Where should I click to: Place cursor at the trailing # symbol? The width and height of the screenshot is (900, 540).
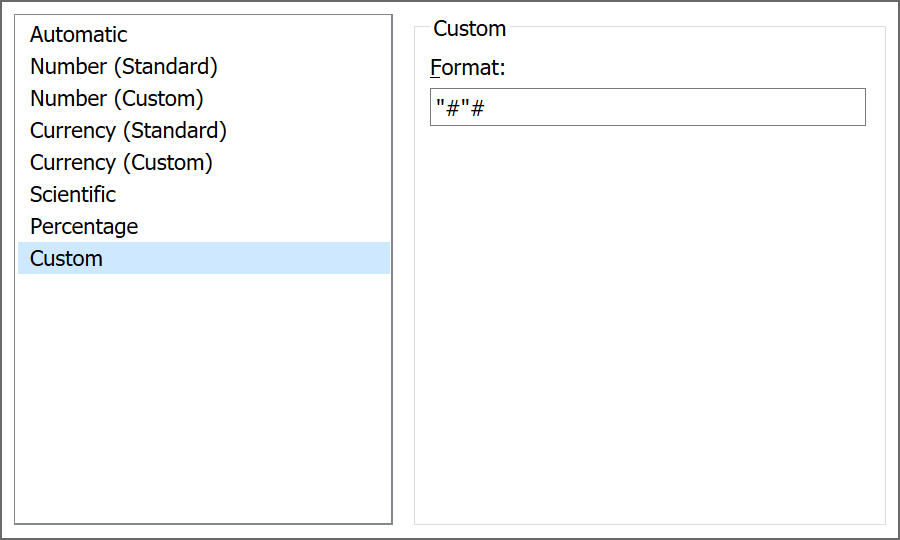(478, 108)
